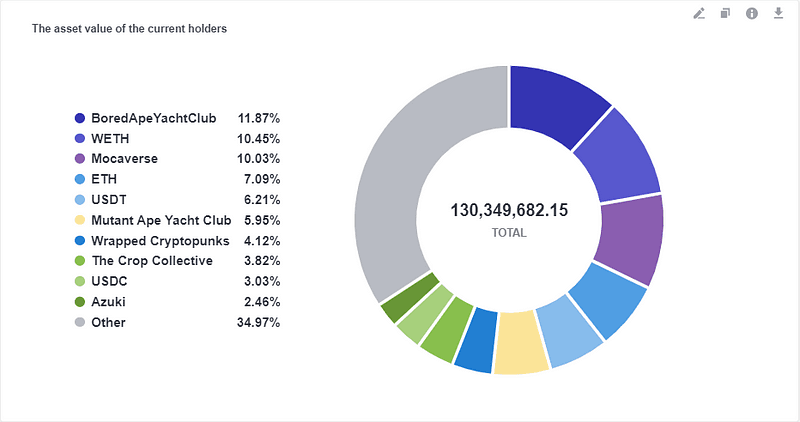Click the copy chart icon
800x422 pixels.
coord(725,13)
